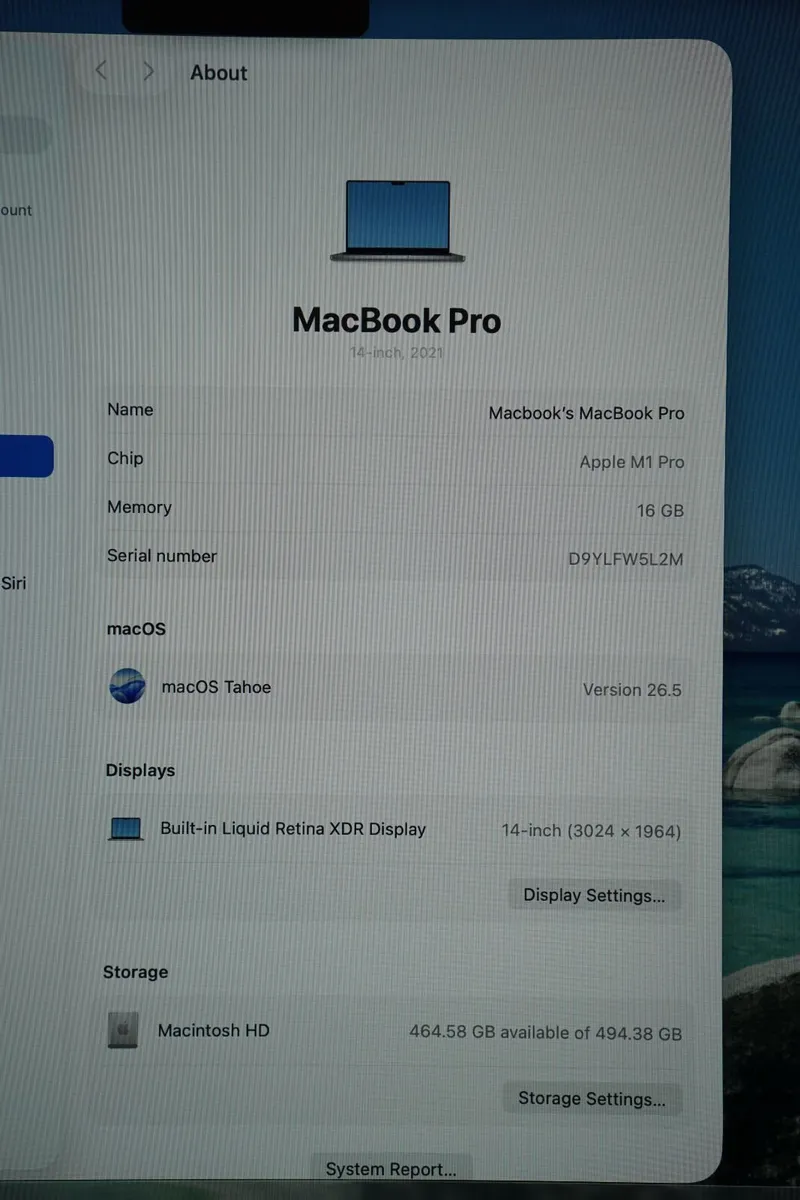Click the 'Chip' row label

[125, 458]
